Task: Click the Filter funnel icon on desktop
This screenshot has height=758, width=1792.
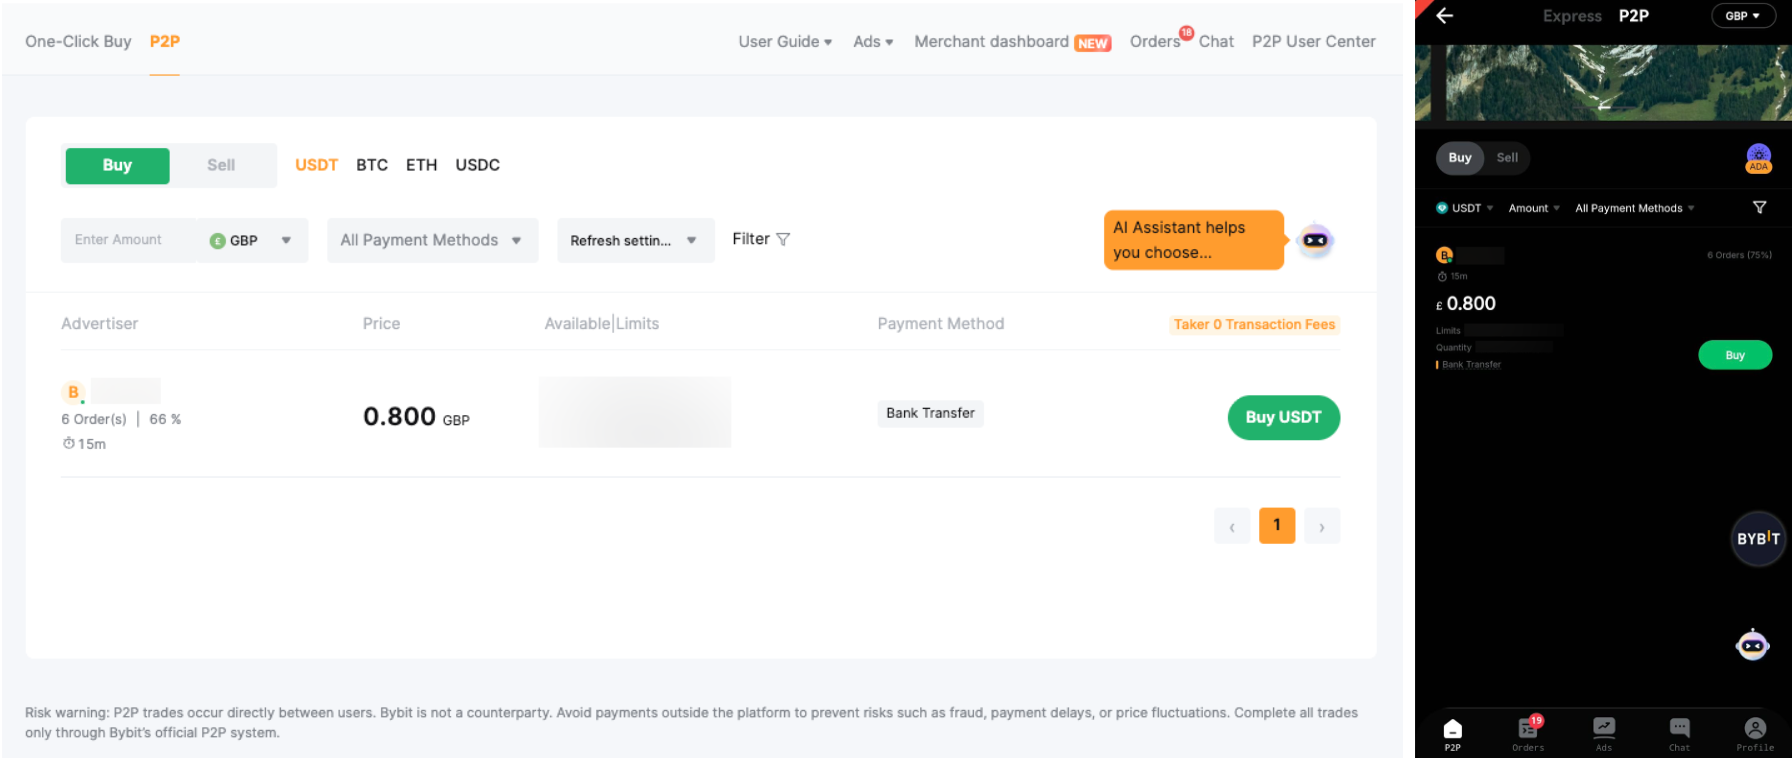Action: 783,239
